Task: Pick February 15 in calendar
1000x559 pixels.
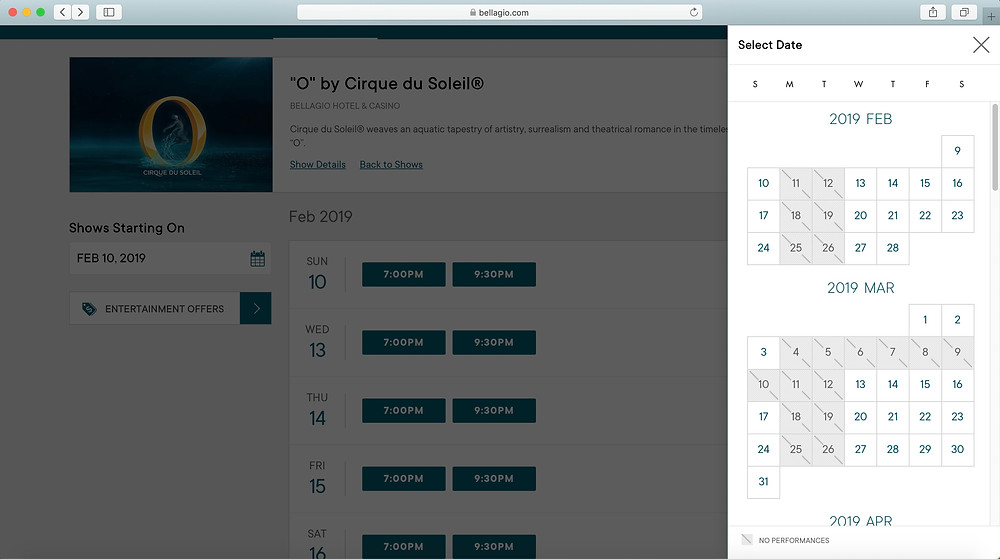Action: [925, 184]
